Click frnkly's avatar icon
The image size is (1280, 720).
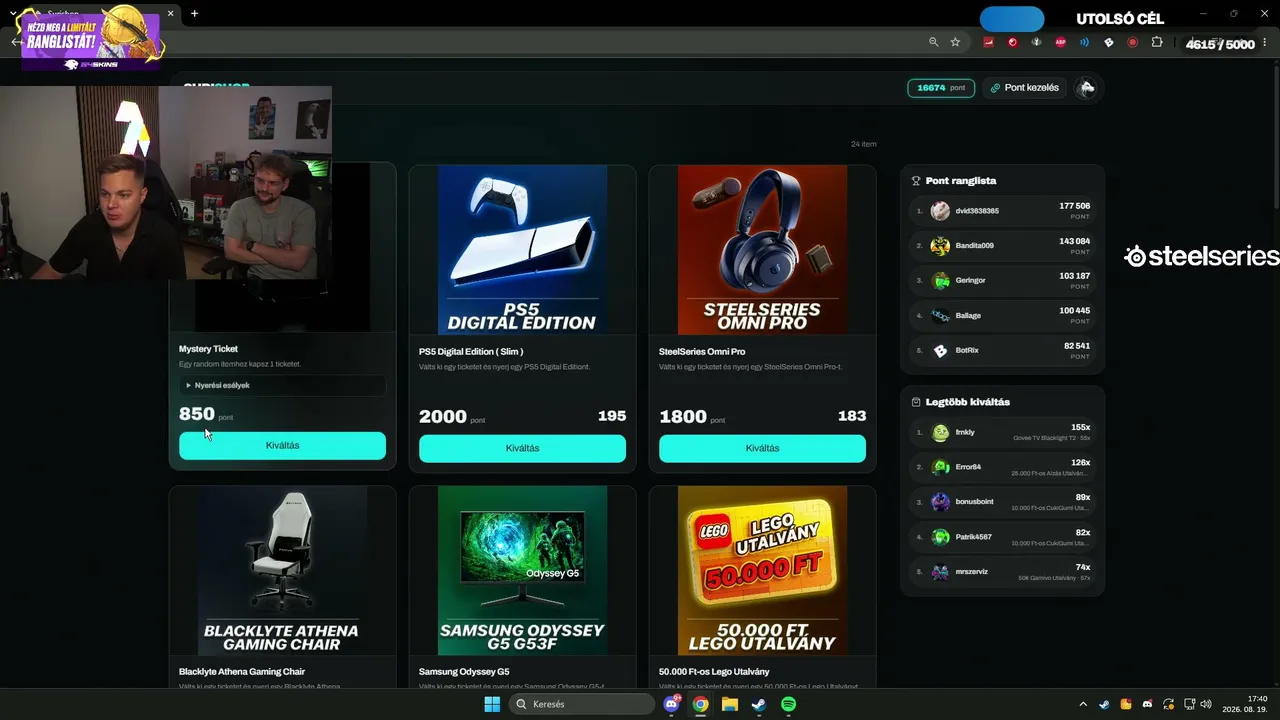(x=940, y=432)
